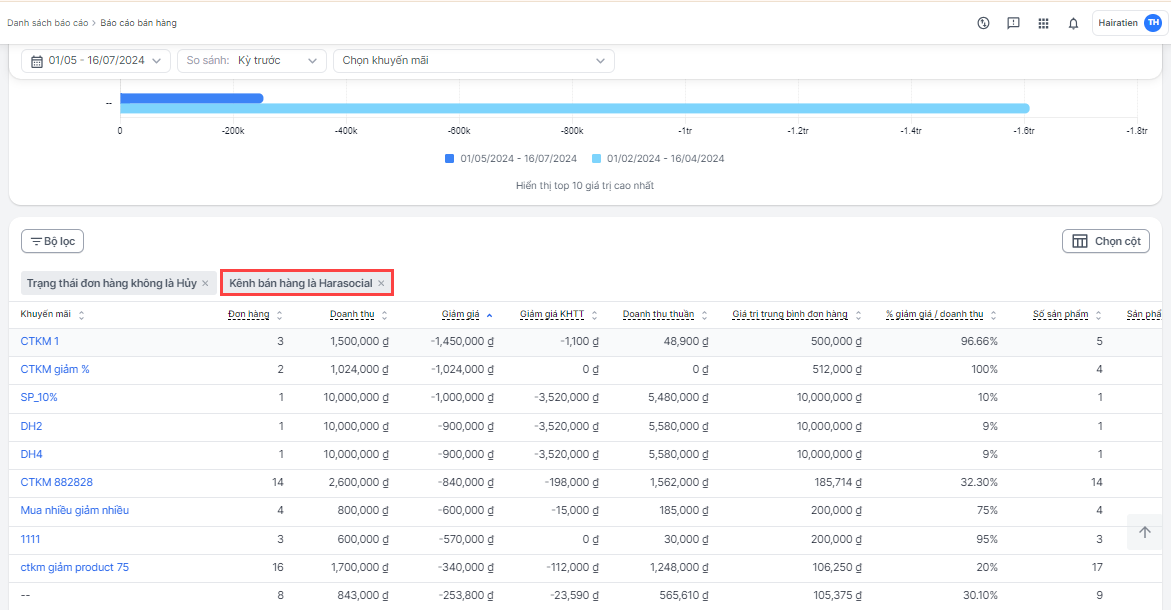Open the Hairatien account menu
This screenshot has width=1171, height=610.
coord(1129,23)
